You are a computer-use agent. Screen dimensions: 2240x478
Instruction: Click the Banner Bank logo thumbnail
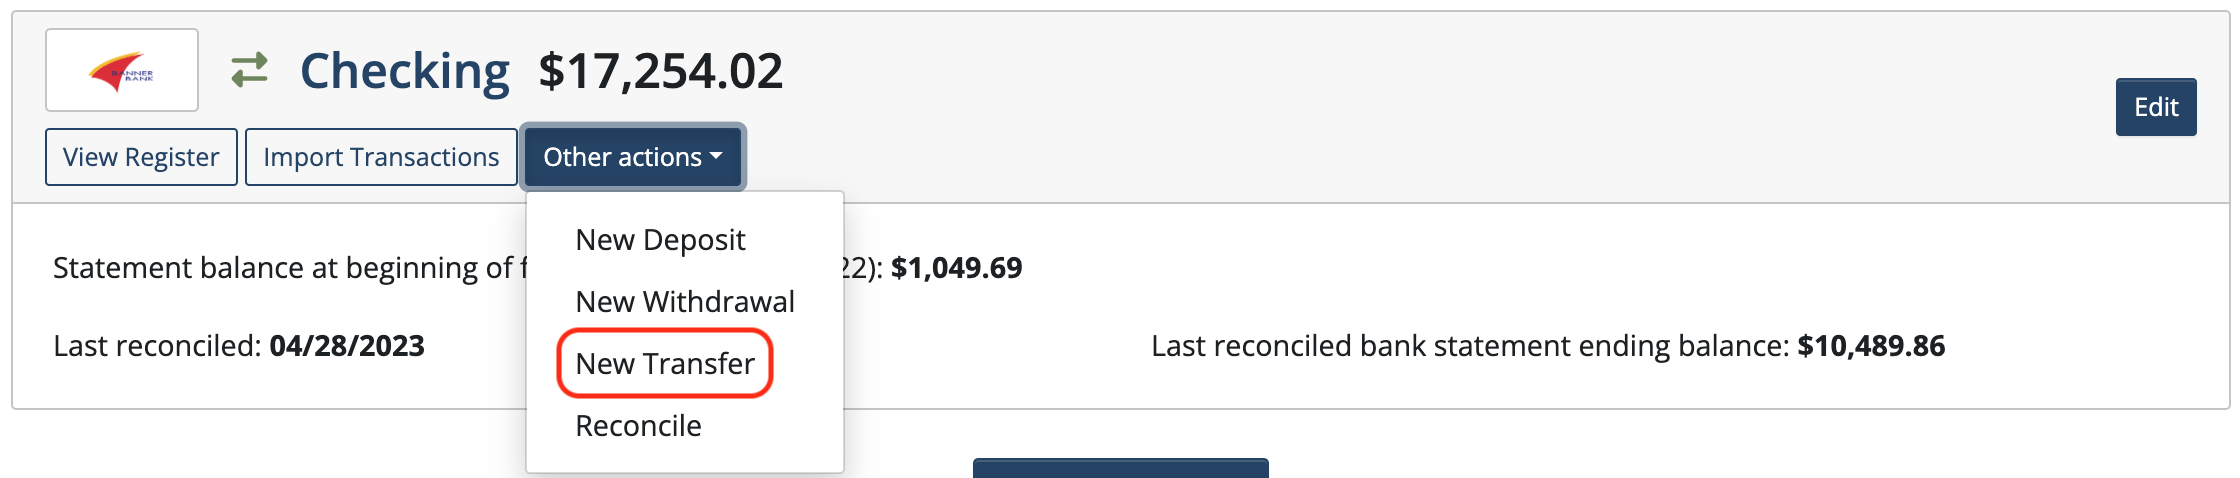pos(121,70)
